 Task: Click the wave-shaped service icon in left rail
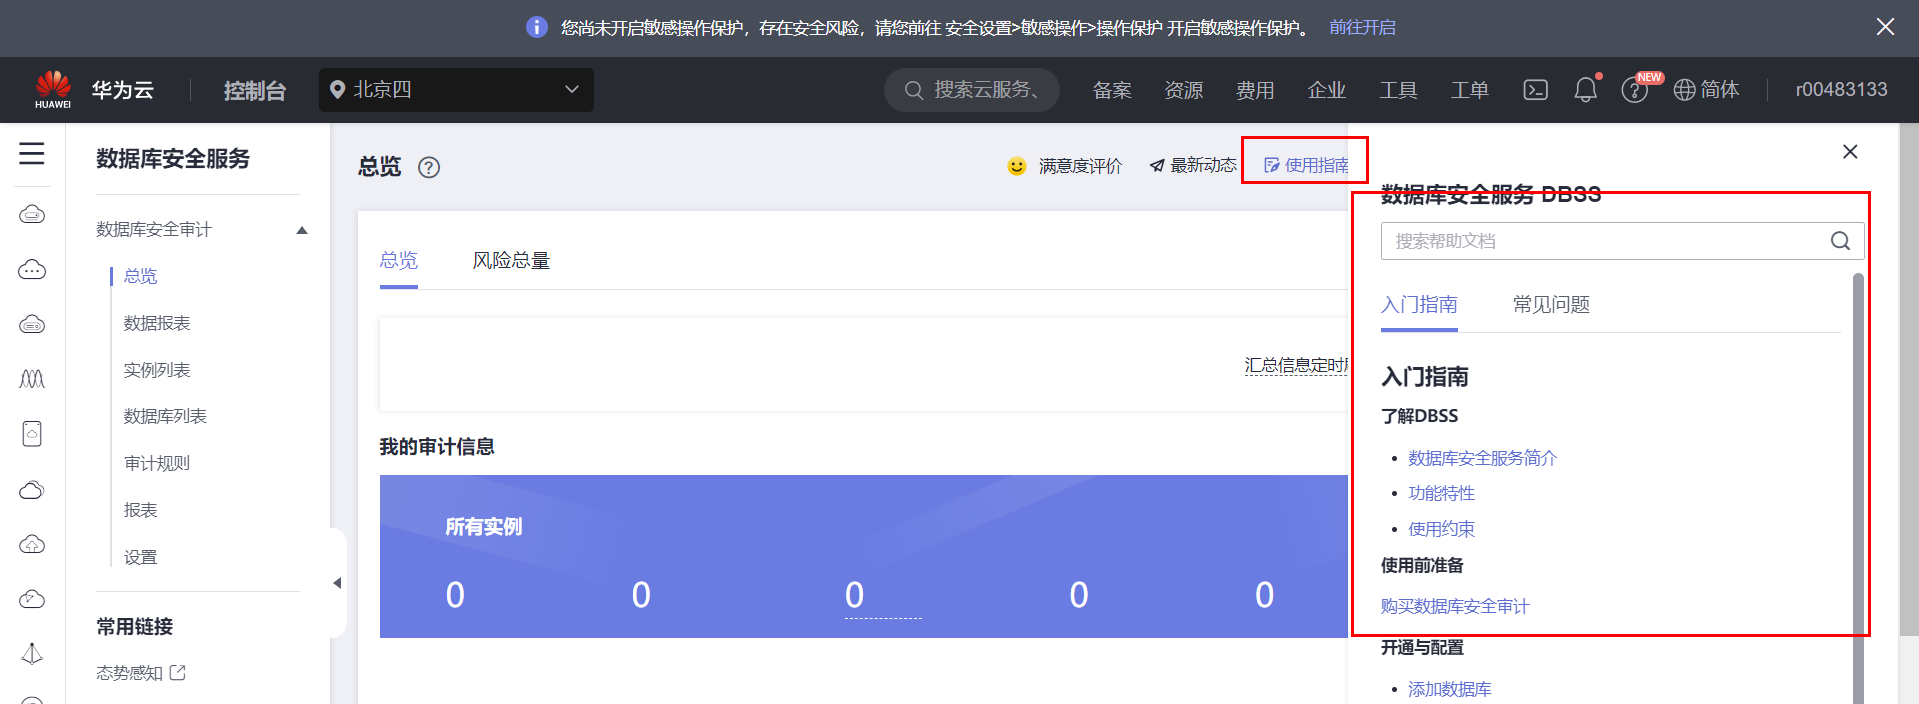pyautogui.click(x=32, y=379)
